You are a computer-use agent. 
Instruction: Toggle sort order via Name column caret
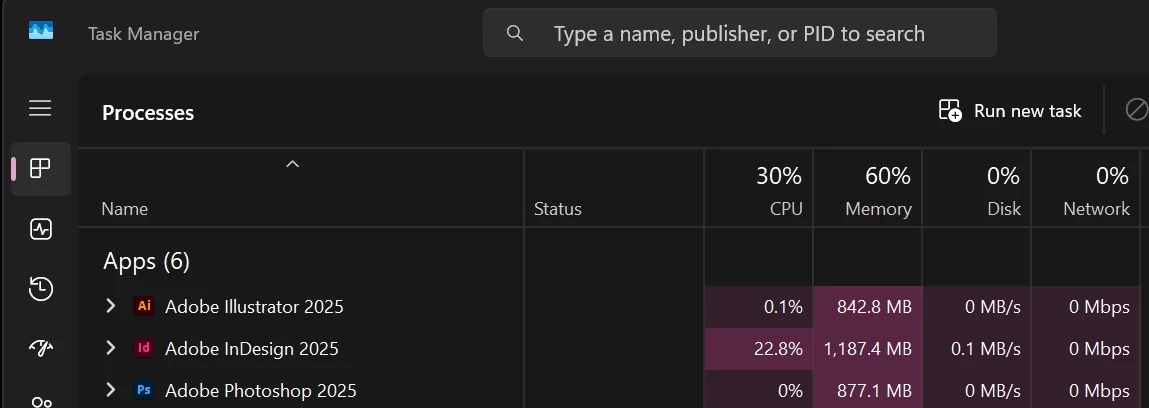click(292, 164)
